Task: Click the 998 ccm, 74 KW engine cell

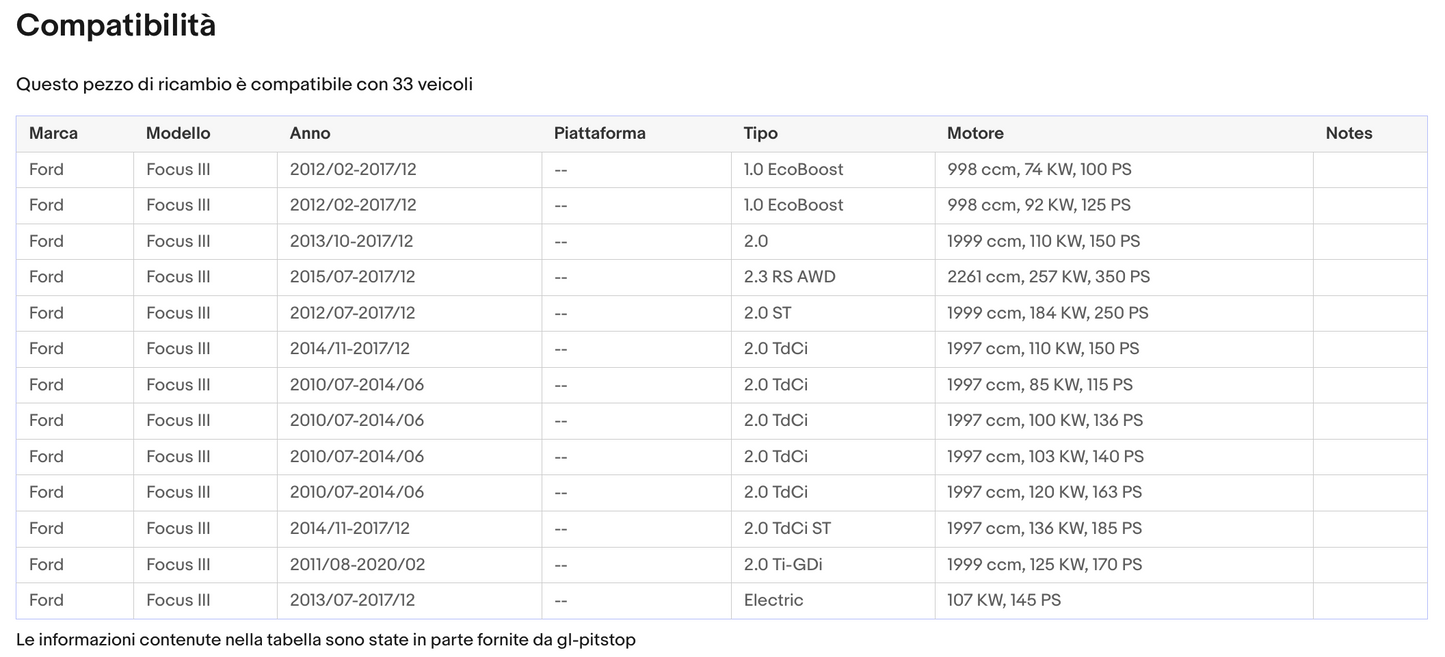Action: (x=1039, y=169)
